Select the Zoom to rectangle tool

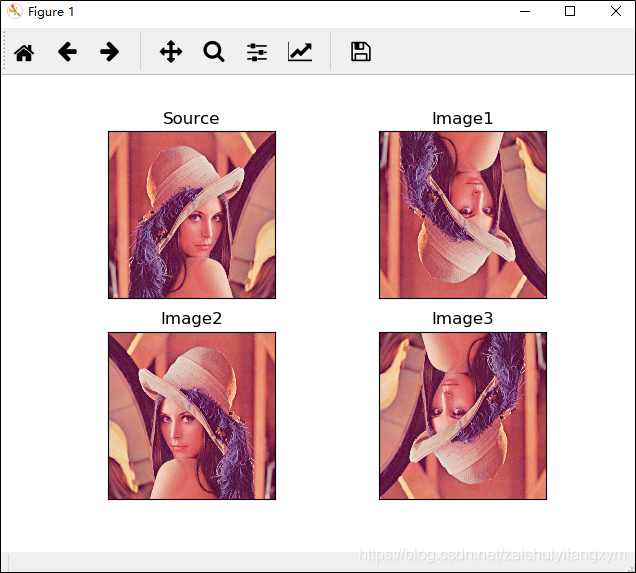tap(214, 52)
